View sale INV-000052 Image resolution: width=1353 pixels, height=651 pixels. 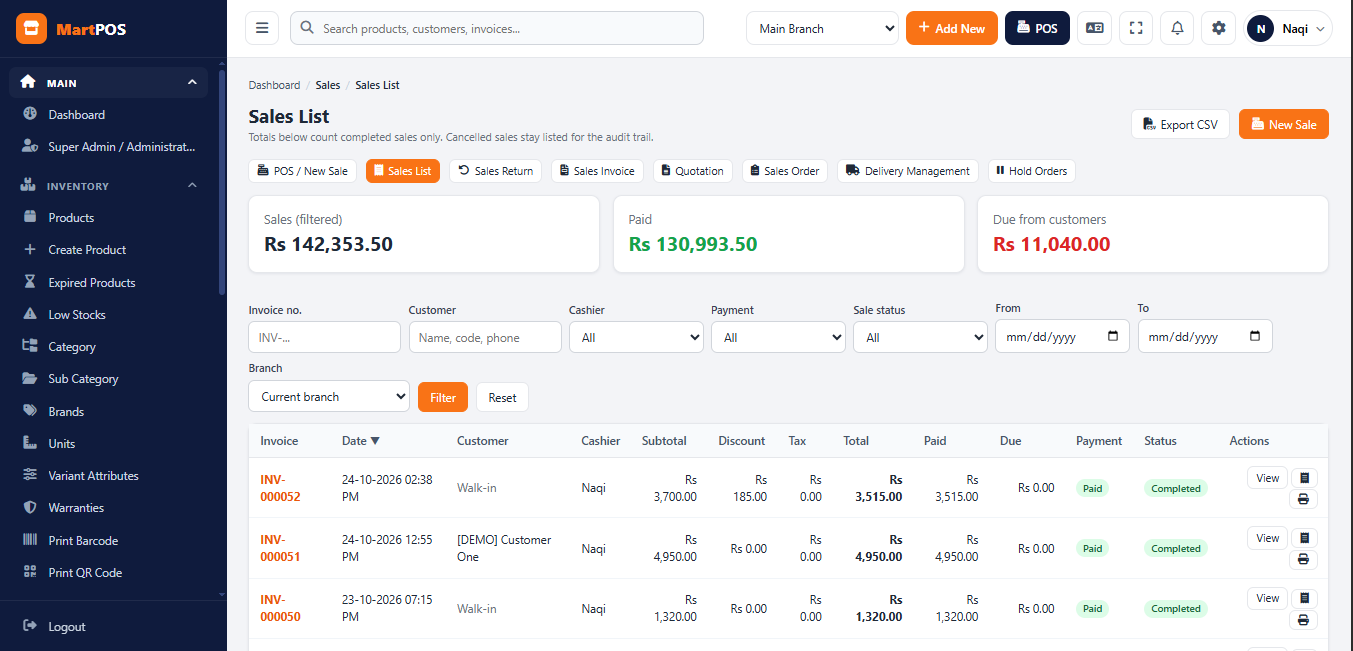(1267, 478)
